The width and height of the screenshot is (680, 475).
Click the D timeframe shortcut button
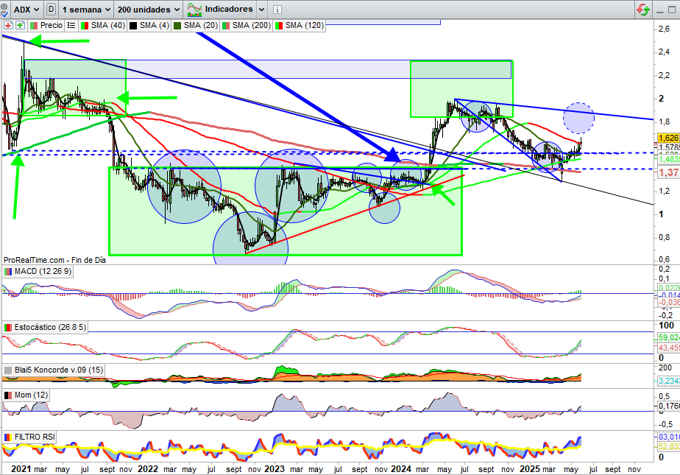point(51,9)
